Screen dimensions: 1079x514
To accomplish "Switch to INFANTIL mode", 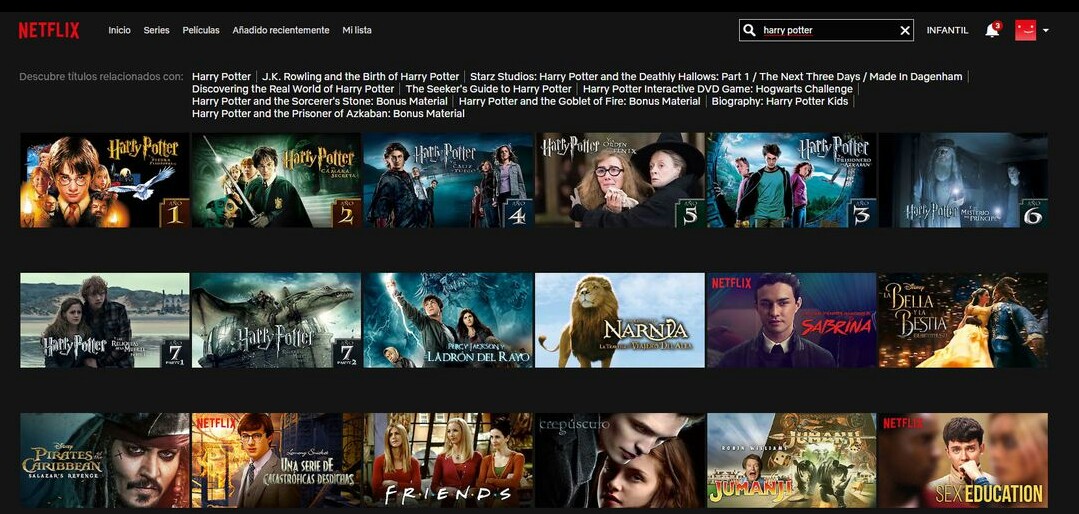I will click(x=948, y=30).
